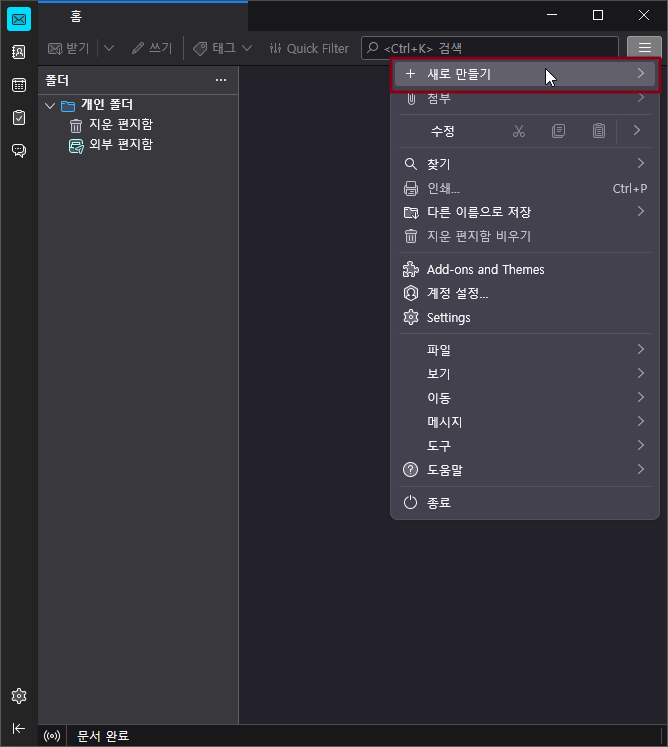The image size is (668, 747).
Task: Open Settings from the app menu
Action: pos(525,318)
